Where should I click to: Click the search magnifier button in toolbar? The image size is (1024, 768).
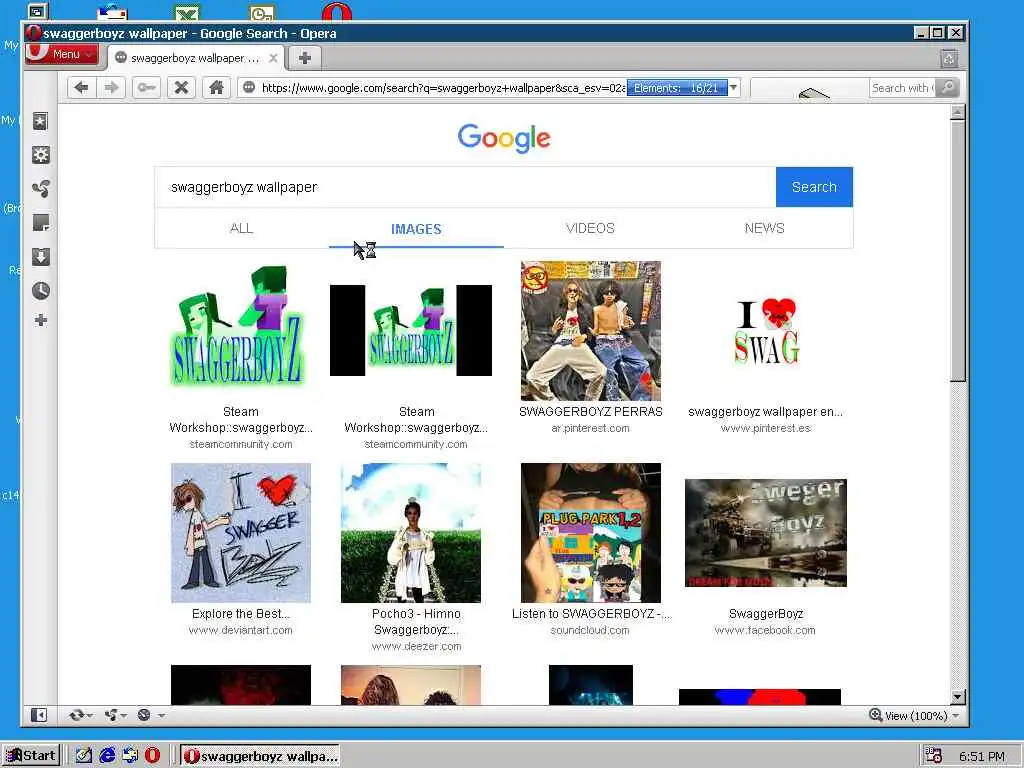click(947, 88)
